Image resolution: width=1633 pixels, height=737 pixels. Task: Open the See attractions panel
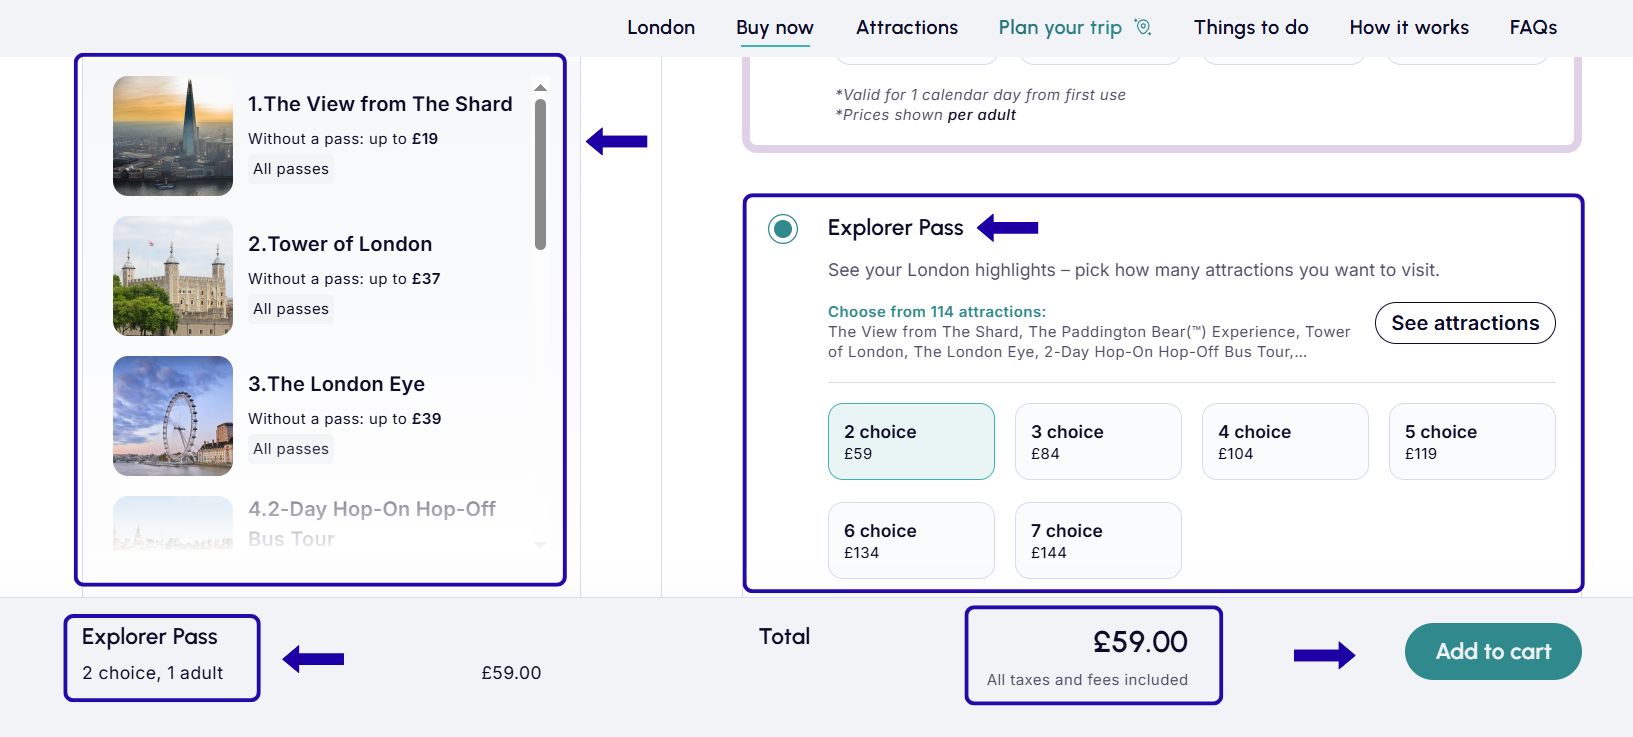click(x=1464, y=322)
